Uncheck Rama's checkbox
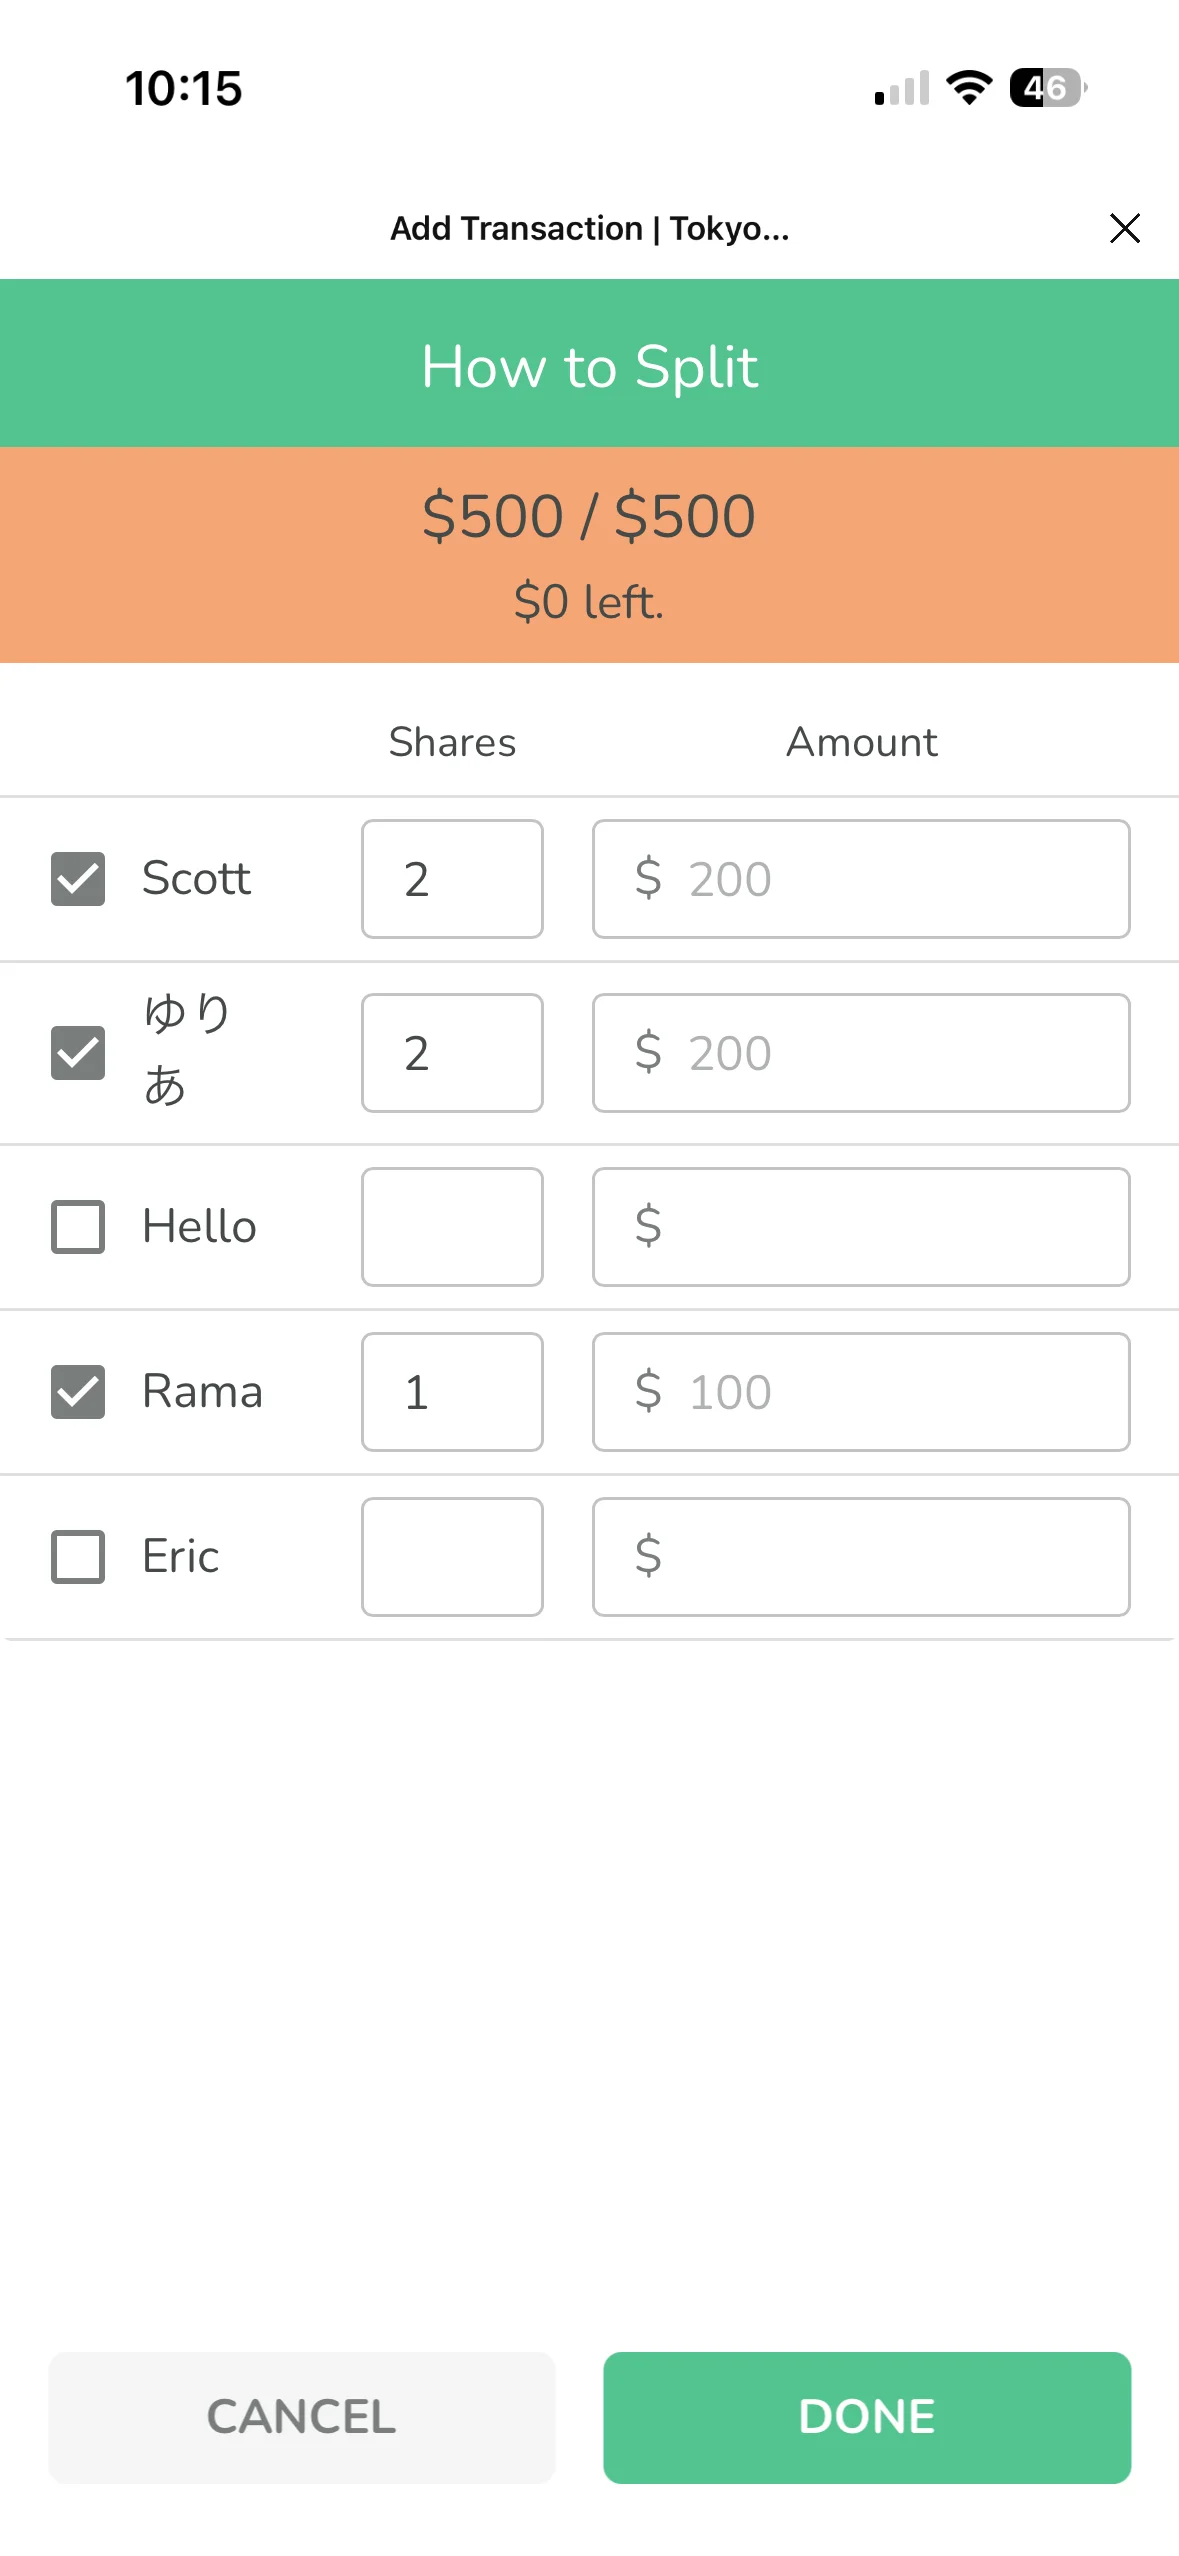The image size is (1179, 2556). coord(78,1392)
